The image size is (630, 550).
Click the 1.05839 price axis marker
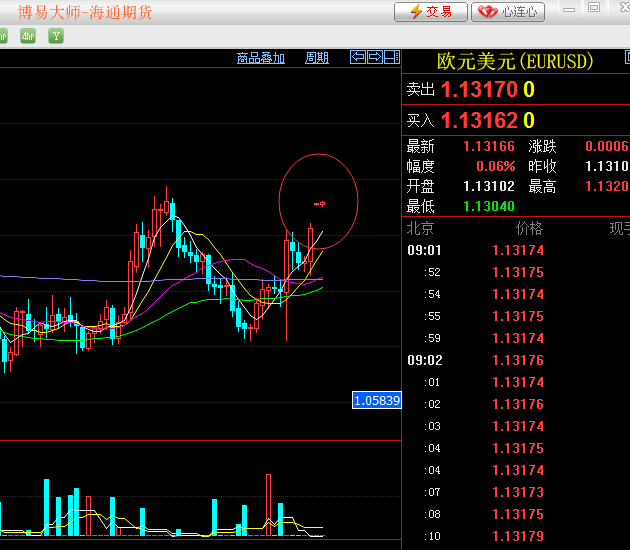point(376,401)
